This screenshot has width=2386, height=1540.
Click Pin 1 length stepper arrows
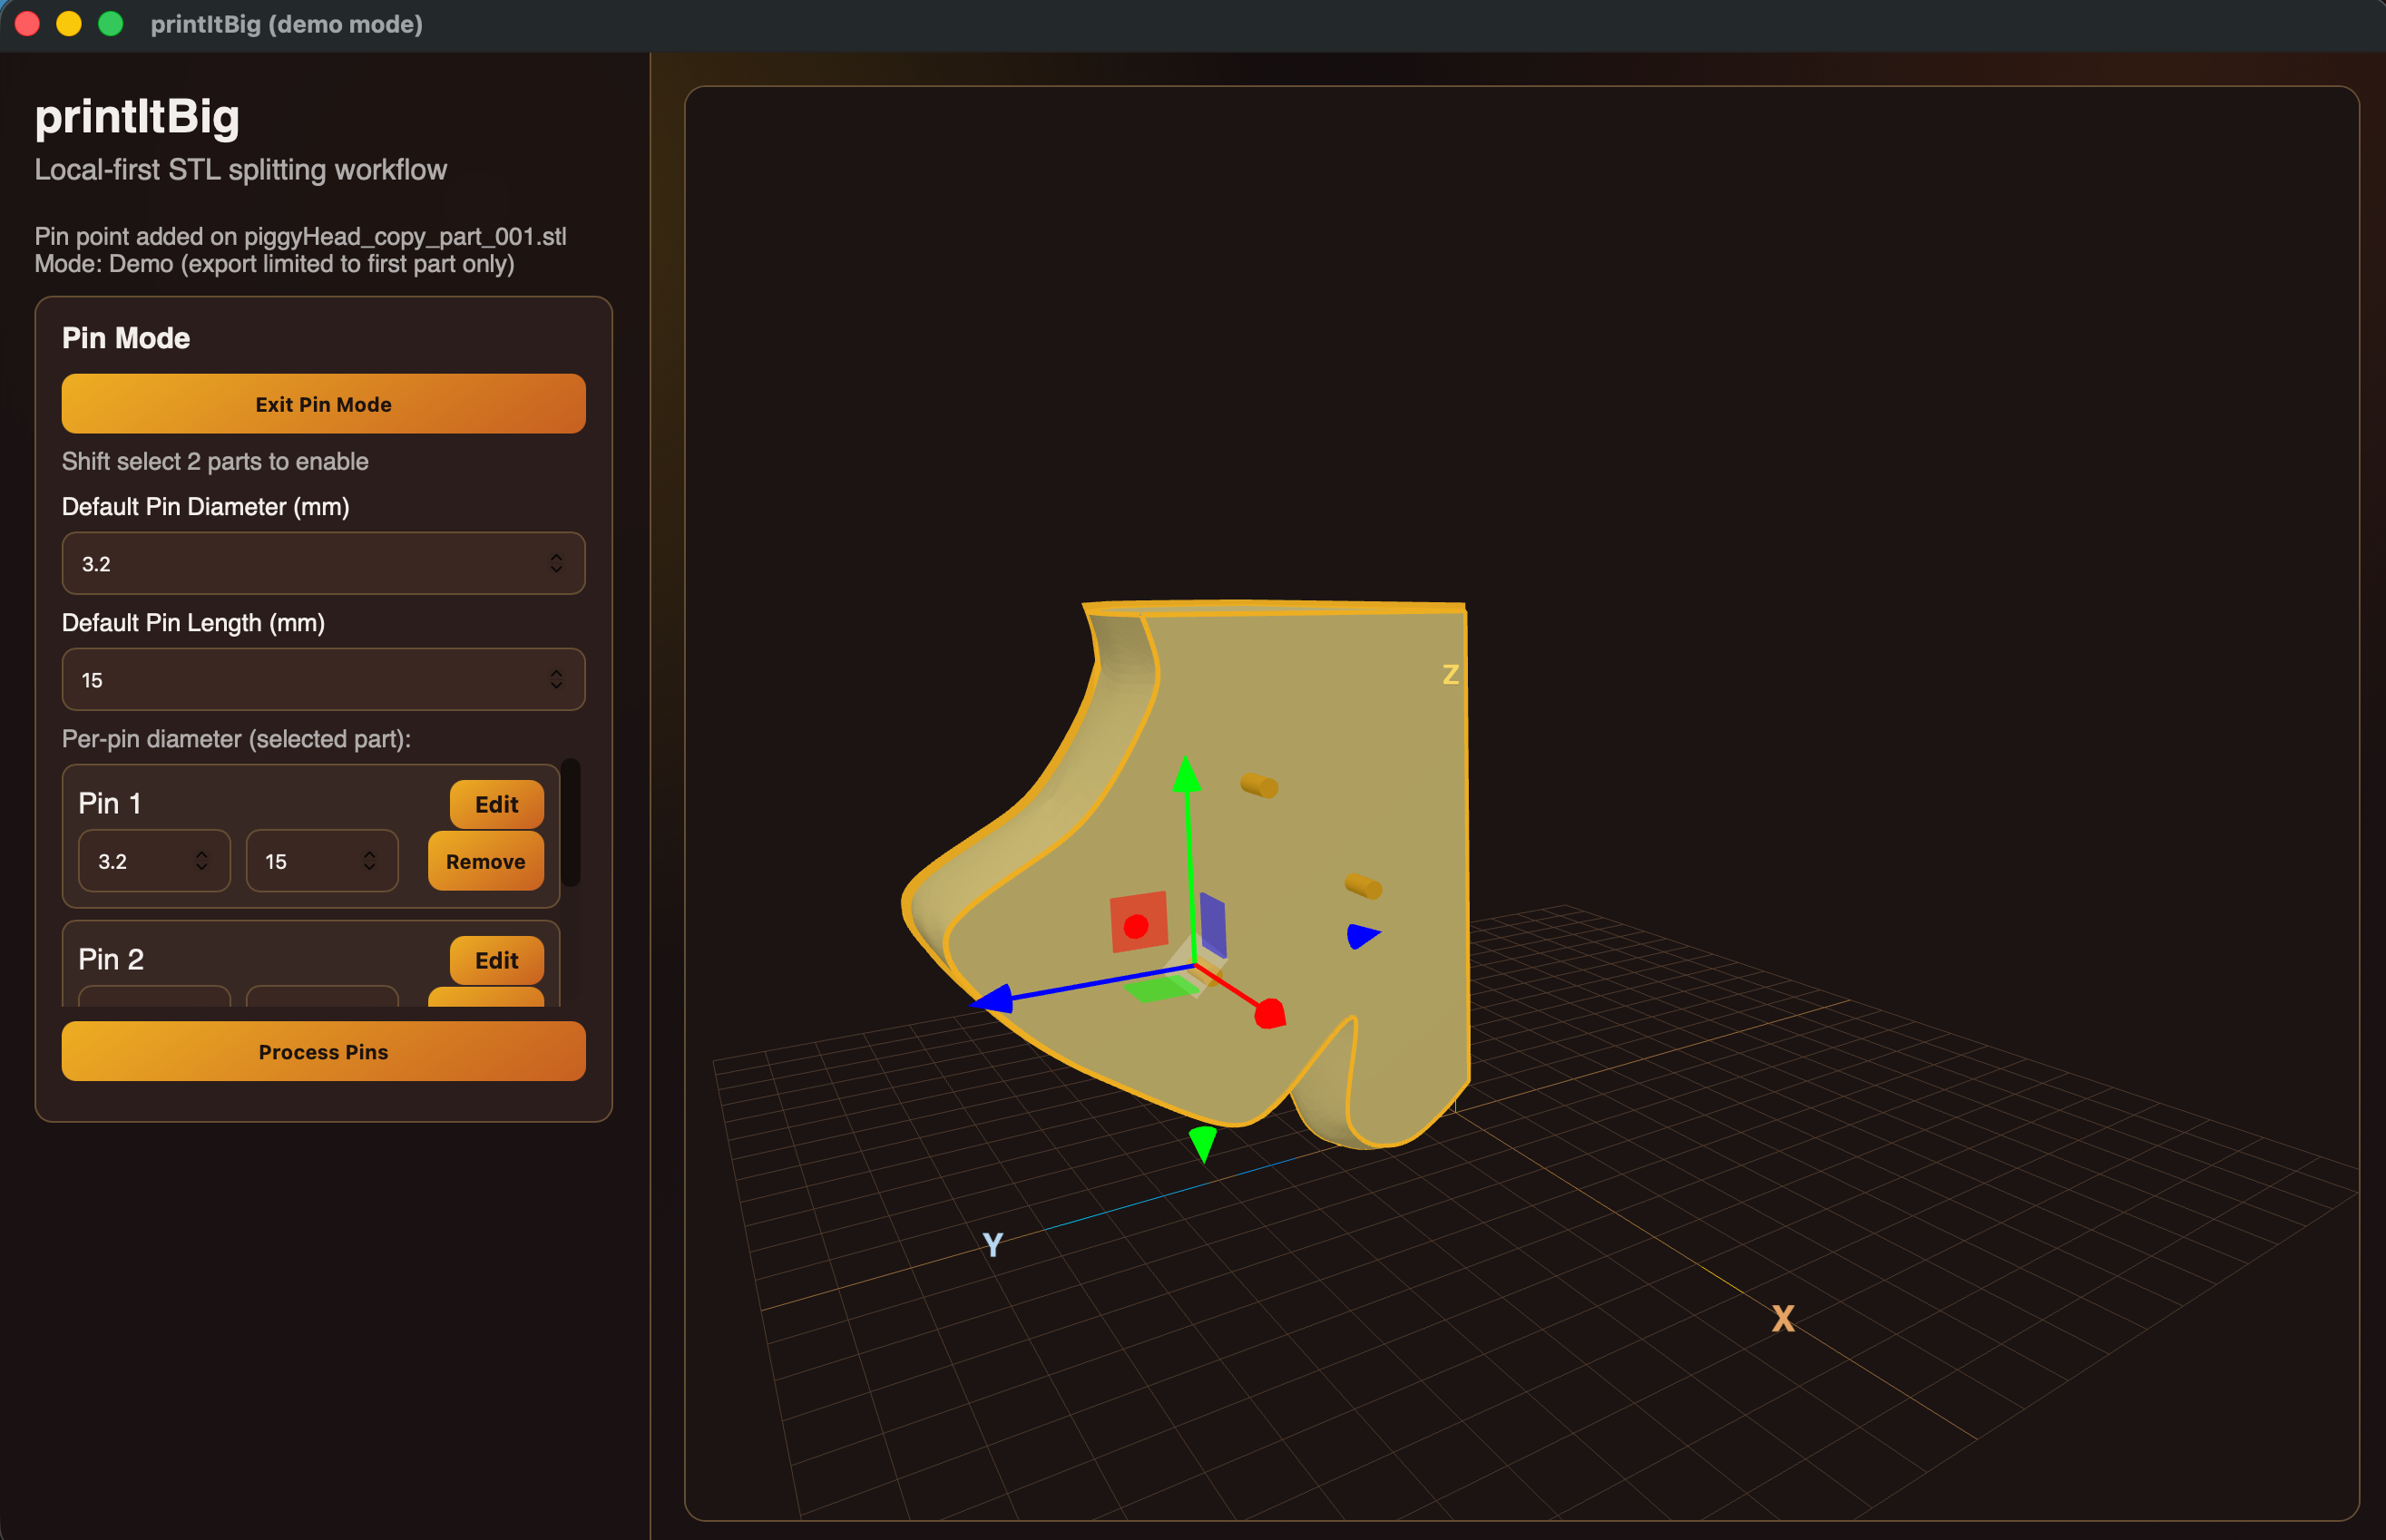pyautogui.click(x=369, y=861)
